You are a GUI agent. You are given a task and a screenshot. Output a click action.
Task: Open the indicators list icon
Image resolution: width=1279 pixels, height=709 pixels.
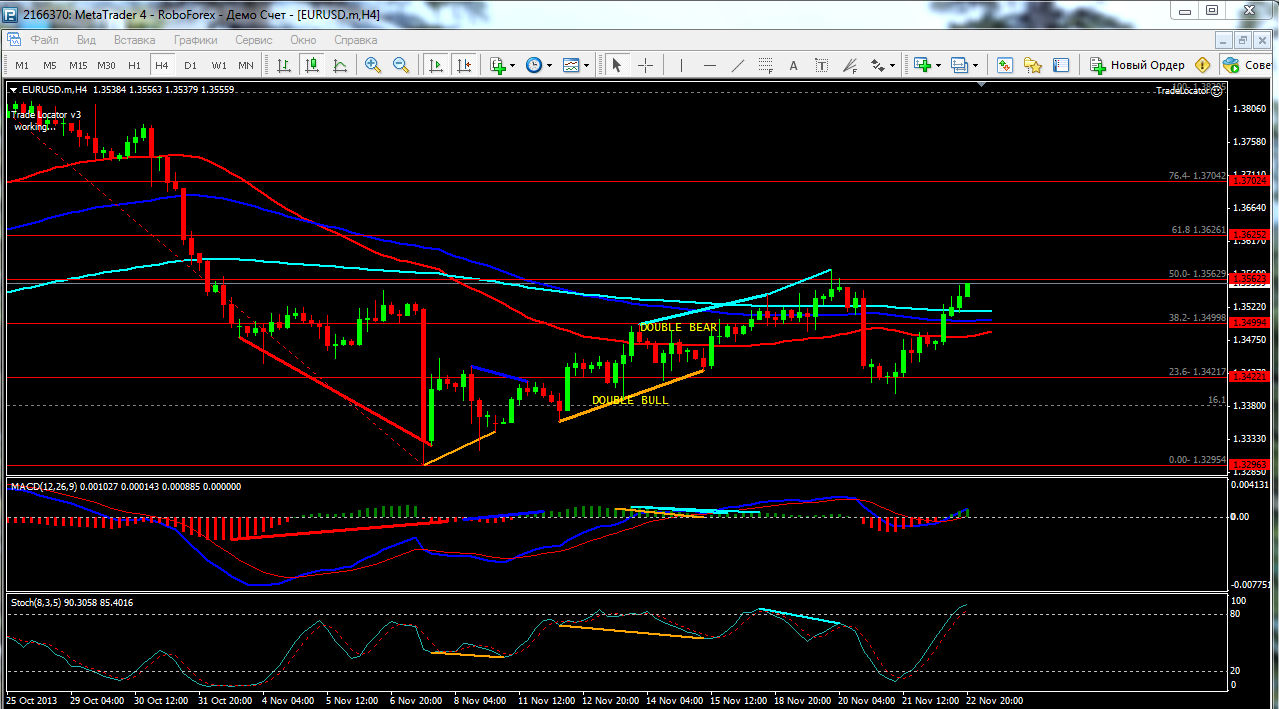pyautogui.click(x=498, y=65)
